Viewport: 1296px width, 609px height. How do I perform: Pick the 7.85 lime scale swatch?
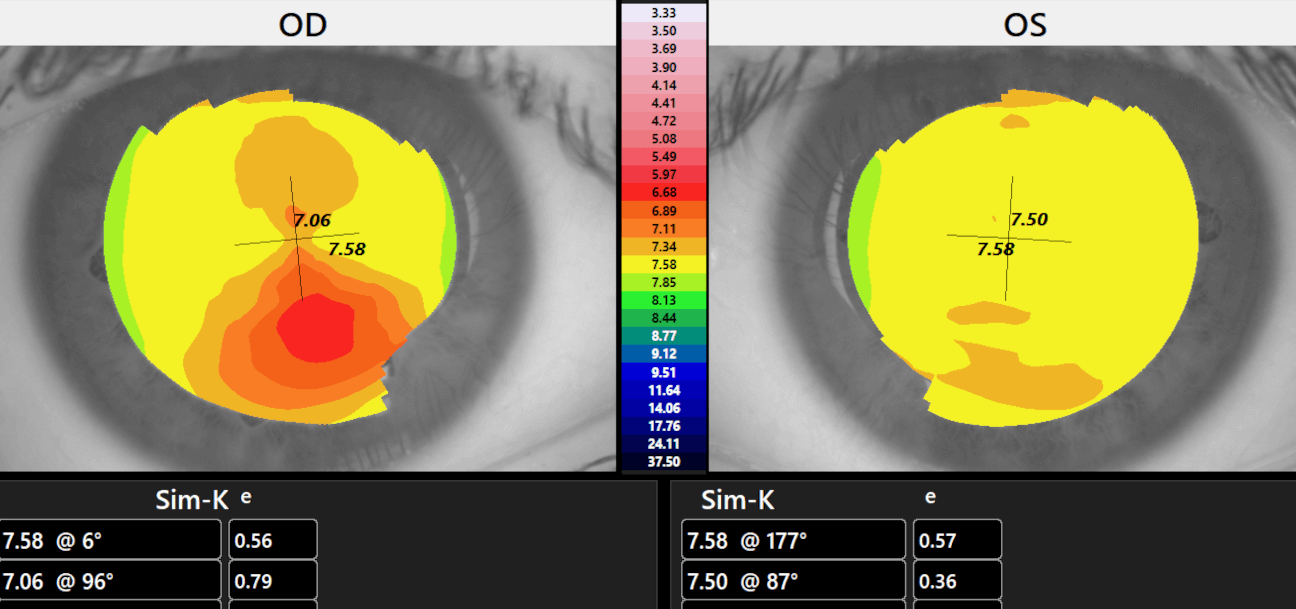click(663, 282)
